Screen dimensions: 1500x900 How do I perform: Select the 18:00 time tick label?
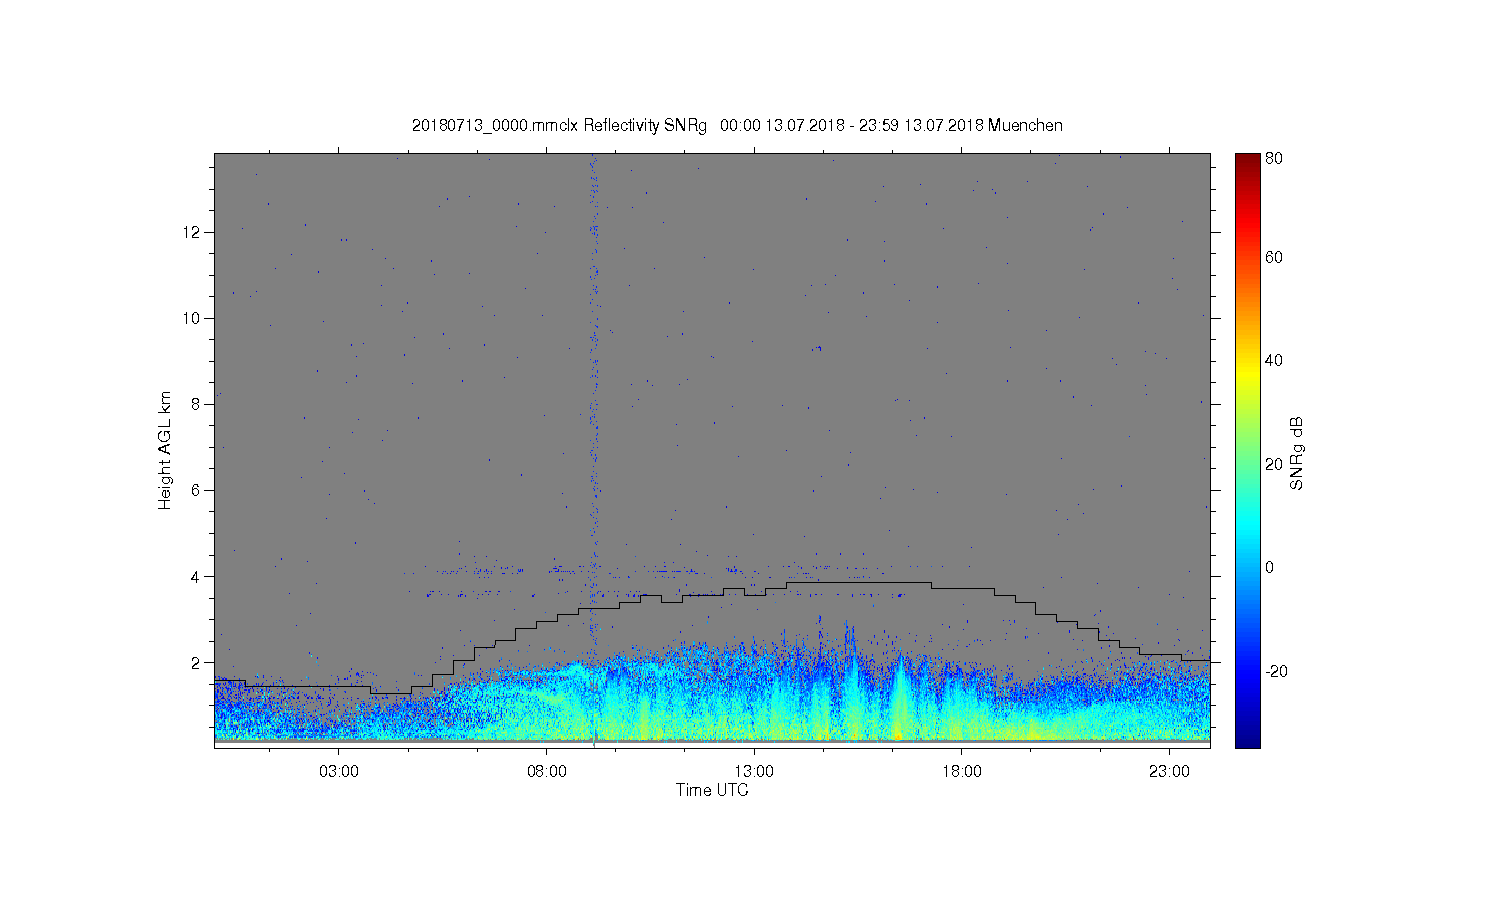(961, 772)
